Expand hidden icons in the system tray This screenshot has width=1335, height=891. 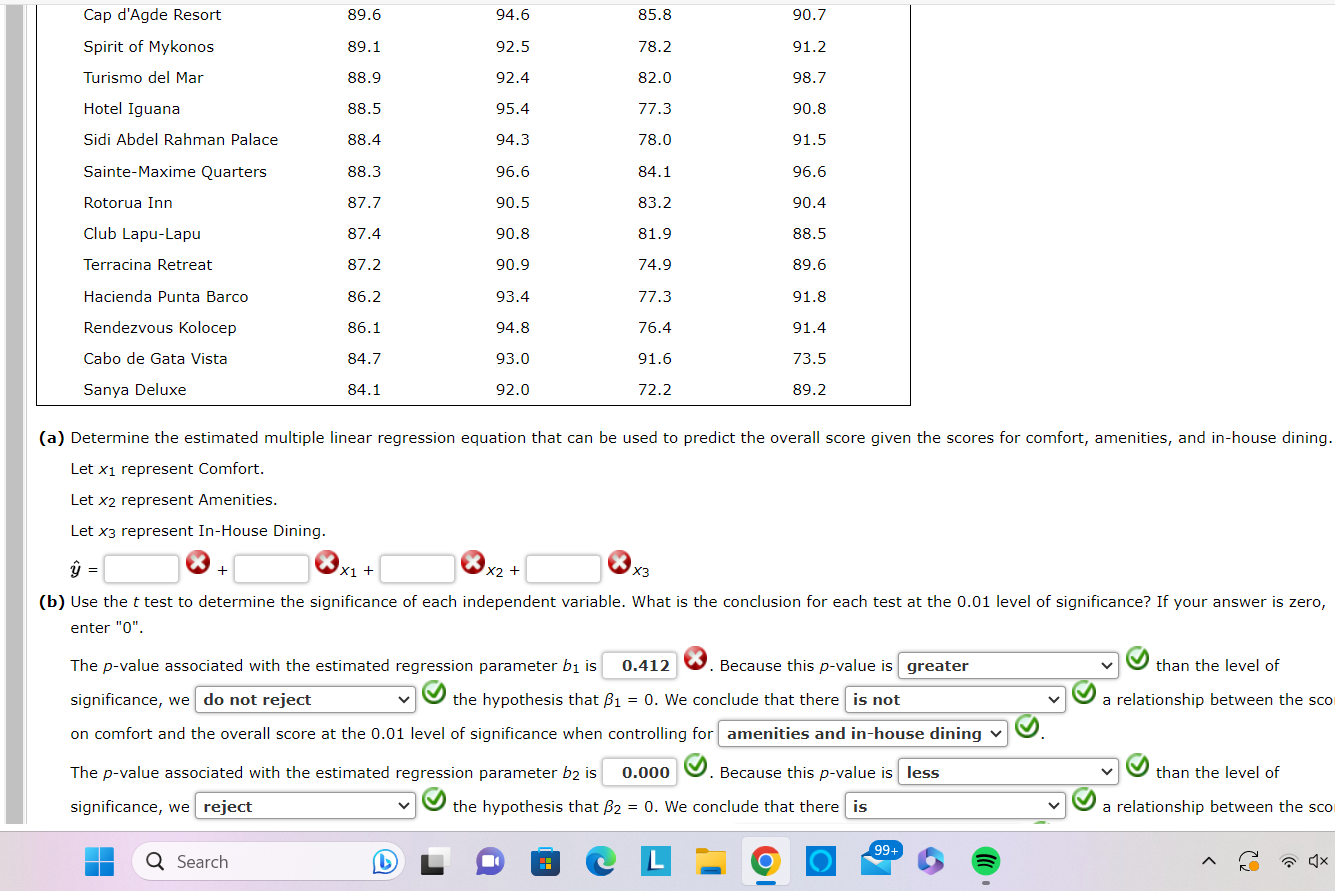click(x=1208, y=861)
